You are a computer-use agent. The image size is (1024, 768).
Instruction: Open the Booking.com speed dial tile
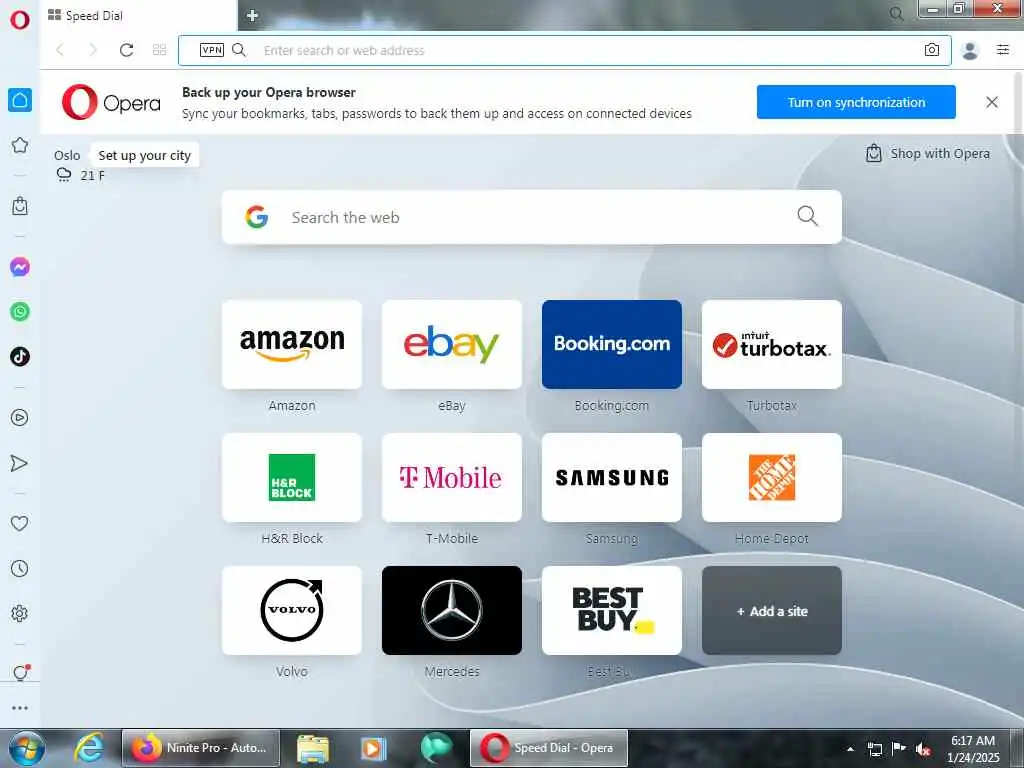612,344
